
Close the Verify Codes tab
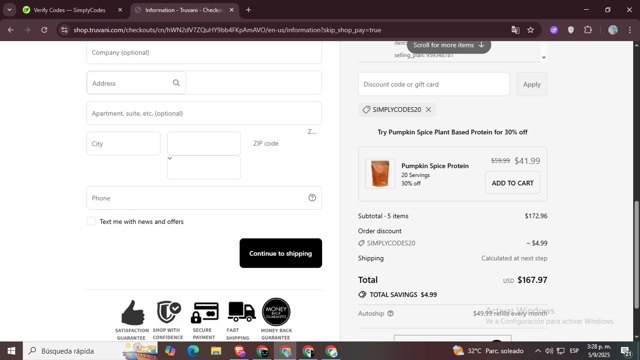[120, 10]
